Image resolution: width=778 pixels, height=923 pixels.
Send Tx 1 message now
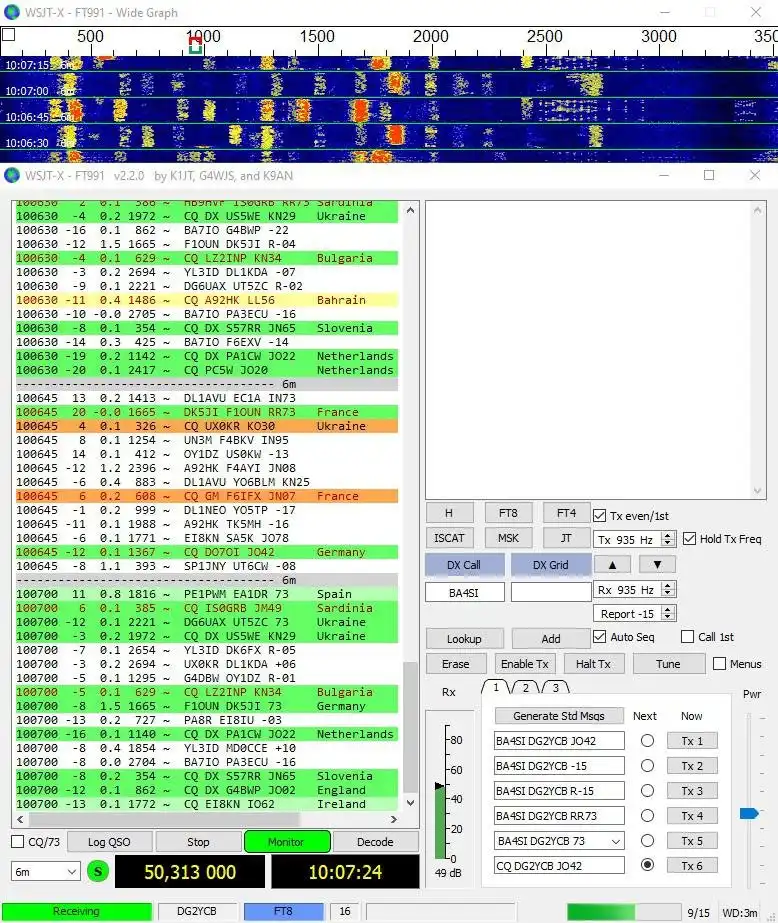(692, 741)
